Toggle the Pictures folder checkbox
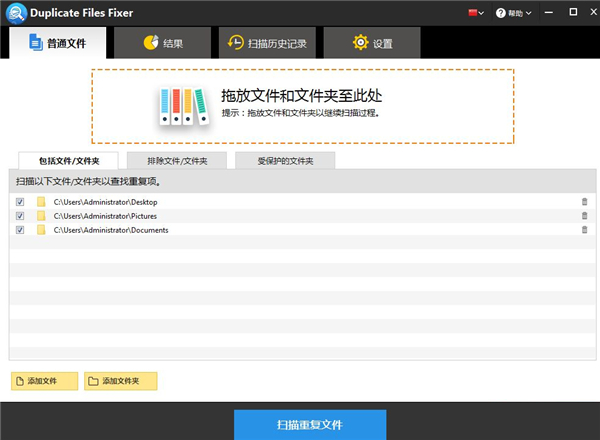This screenshot has height=440, width=600. click(20, 216)
